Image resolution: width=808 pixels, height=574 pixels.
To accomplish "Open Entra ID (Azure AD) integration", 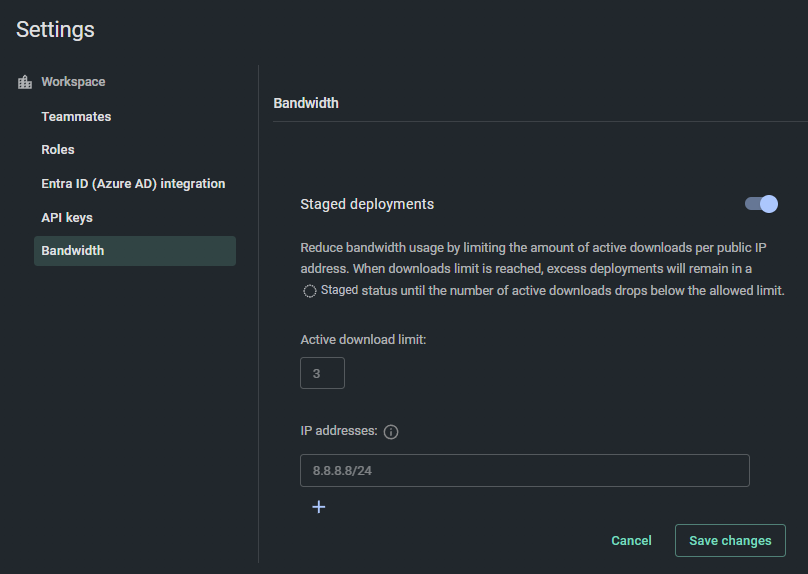I will [133, 184].
